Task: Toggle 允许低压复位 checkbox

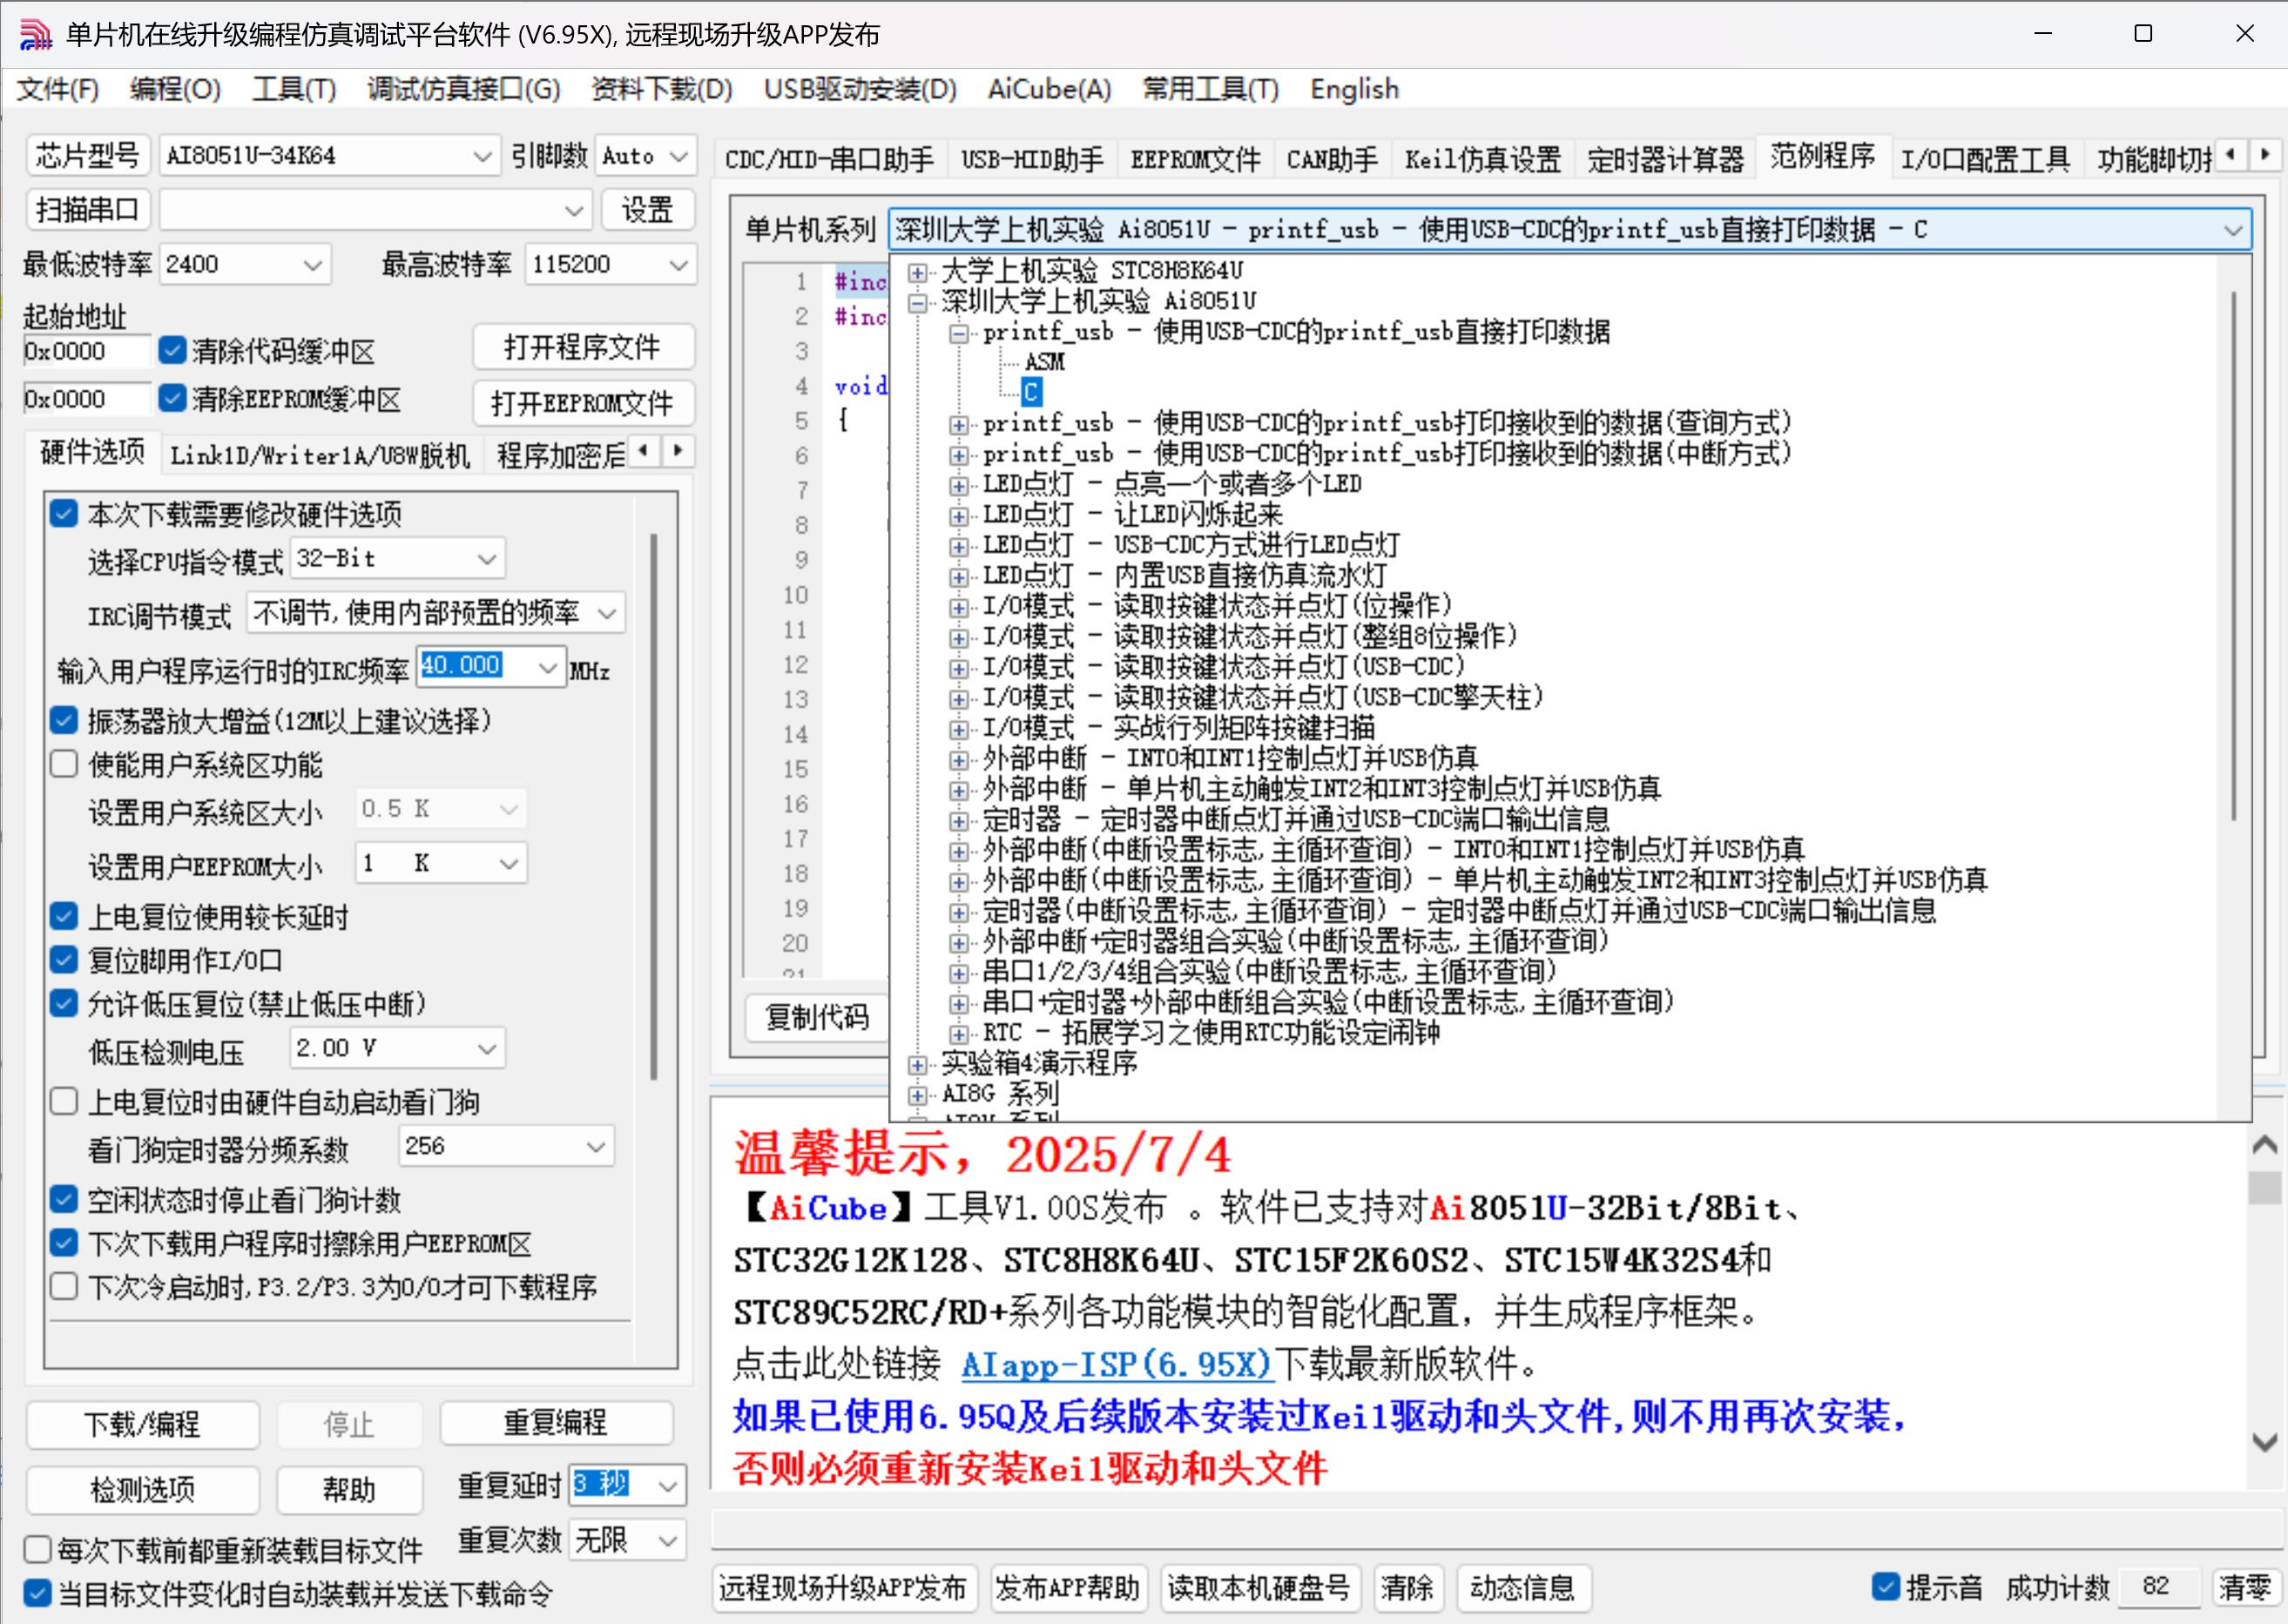Action: pos(64,1003)
